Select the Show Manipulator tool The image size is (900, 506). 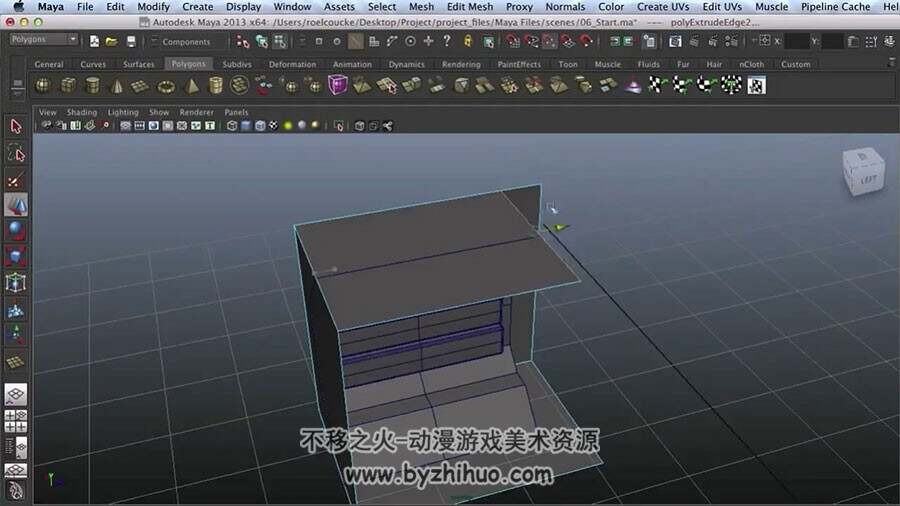15,336
